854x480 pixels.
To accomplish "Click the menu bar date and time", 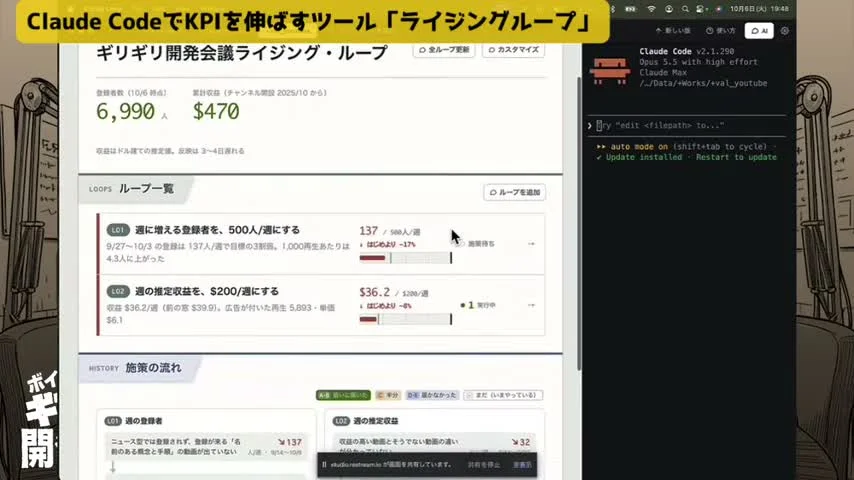I will 759,9.
